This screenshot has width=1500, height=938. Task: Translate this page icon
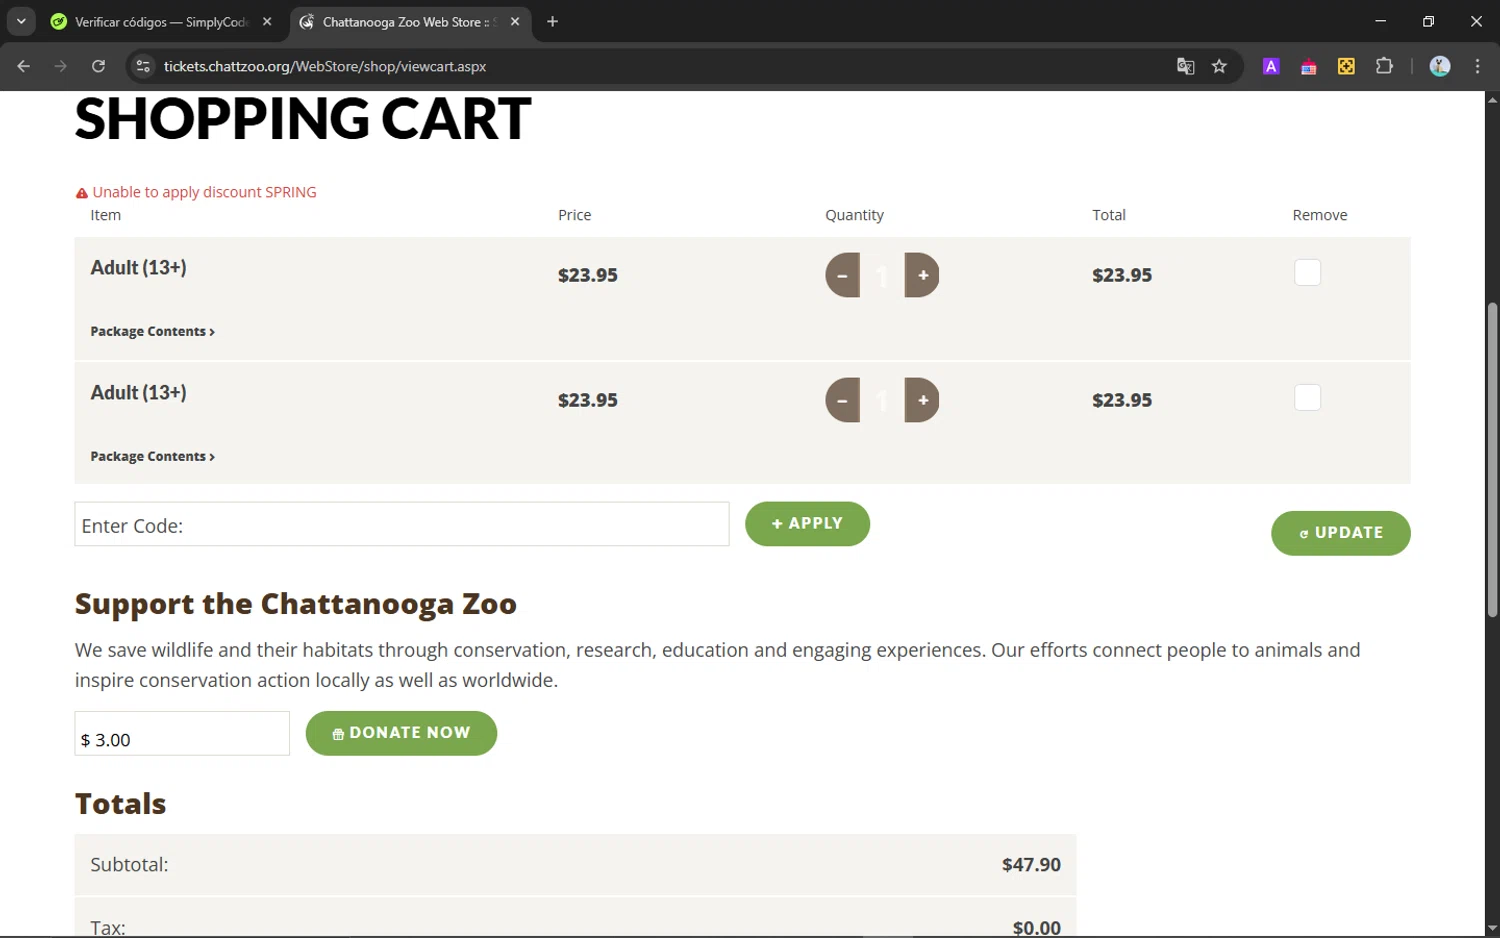pos(1185,66)
